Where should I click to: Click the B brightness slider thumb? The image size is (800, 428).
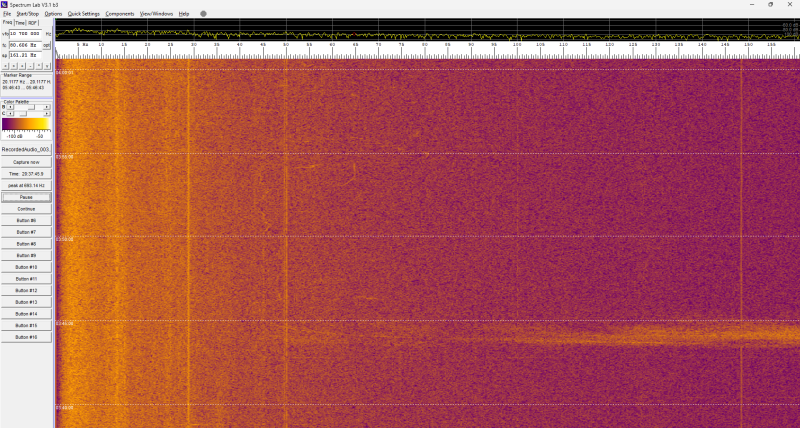(x=31, y=107)
